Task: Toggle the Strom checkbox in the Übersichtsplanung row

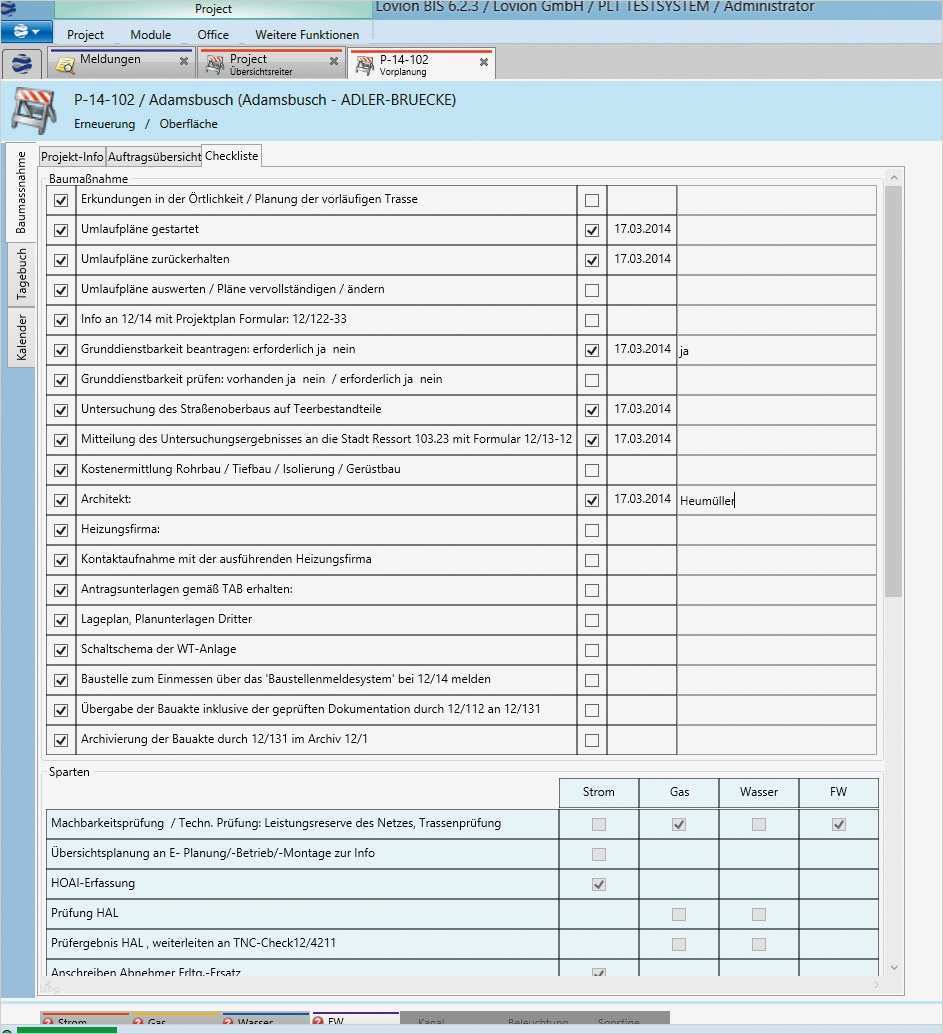Action: (599, 854)
